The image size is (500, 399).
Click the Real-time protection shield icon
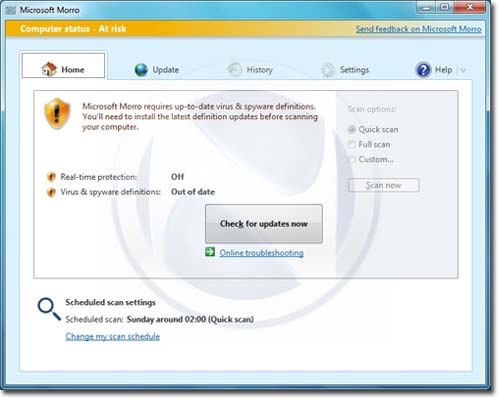tap(51, 177)
